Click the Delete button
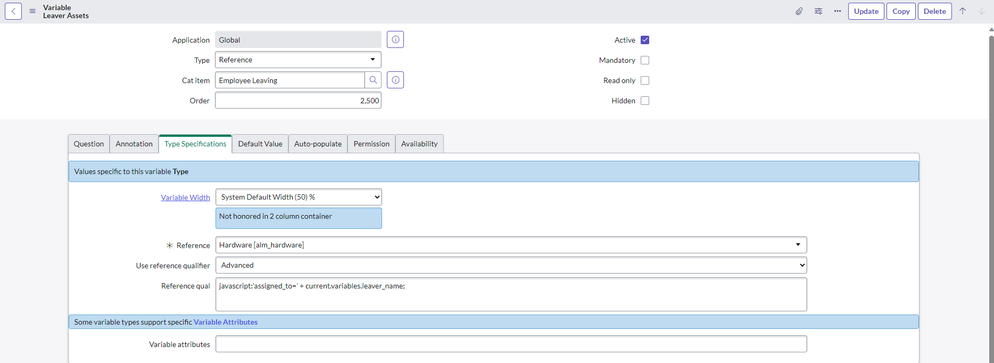 [934, 11]
